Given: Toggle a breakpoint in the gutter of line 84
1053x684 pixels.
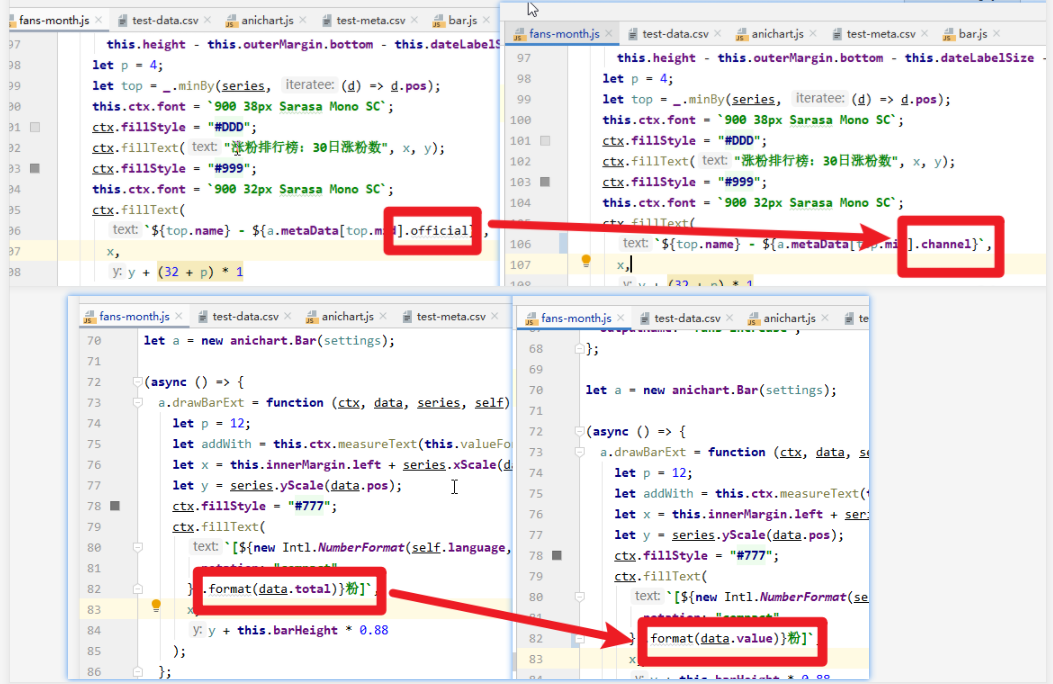Looking at the screenshot, I should [x=114, y=629].
